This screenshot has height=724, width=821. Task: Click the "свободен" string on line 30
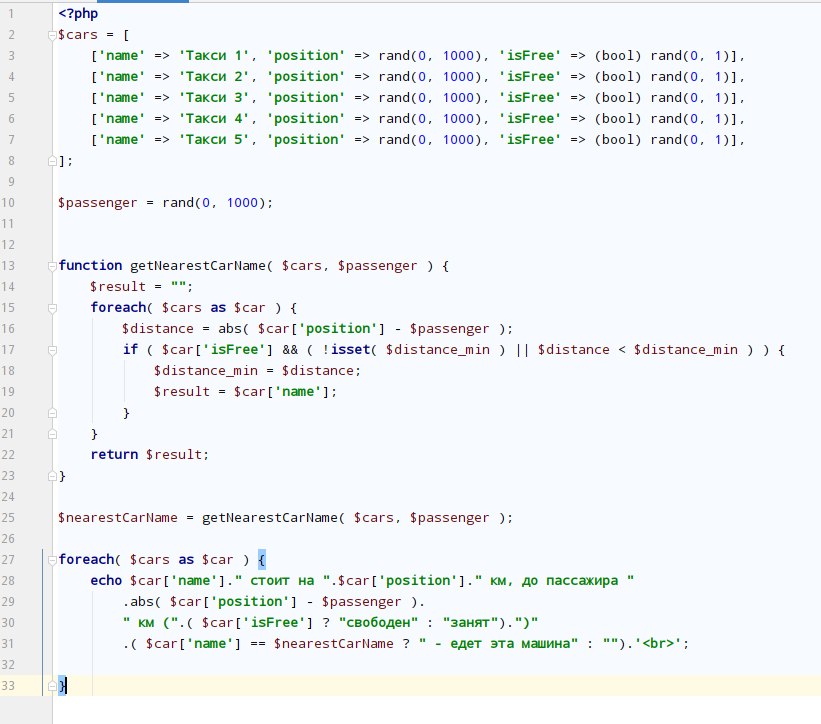coord(378,622)
